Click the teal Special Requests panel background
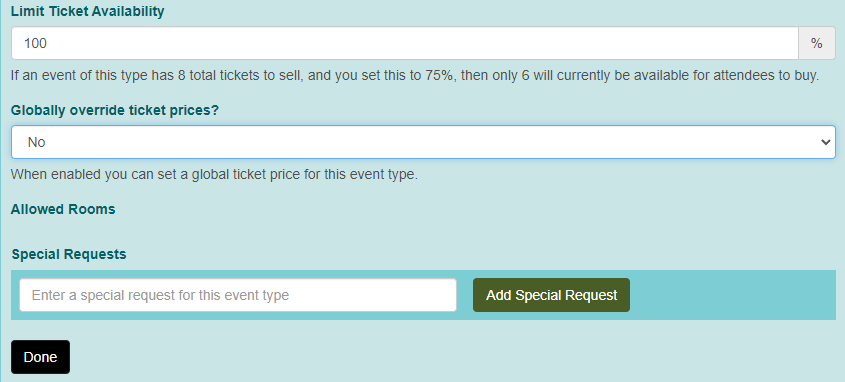 (x=733, y=295)
